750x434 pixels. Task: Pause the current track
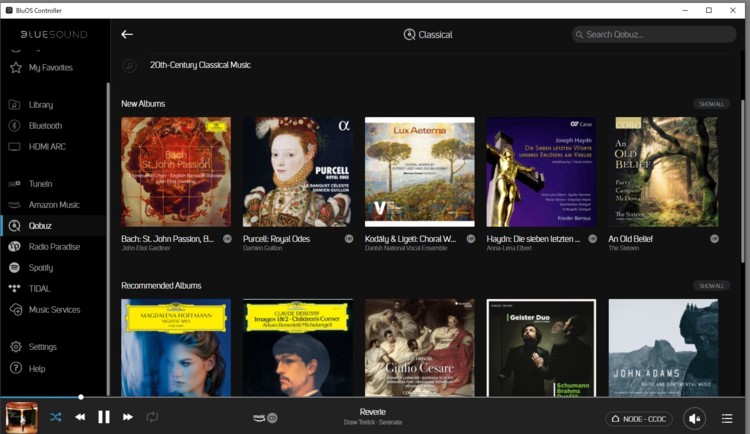[104, 417]
